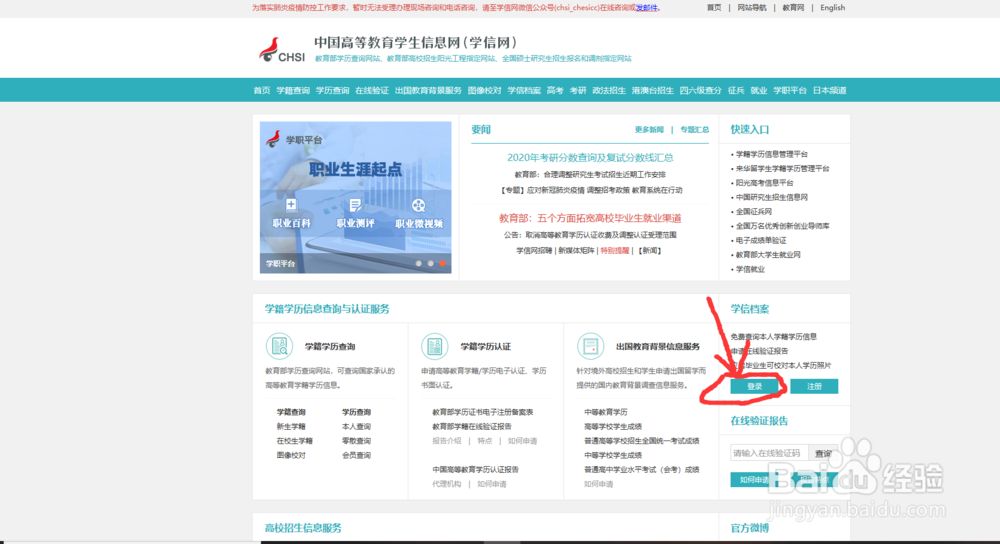Open the 职业百科 icon on the banner

pos(291,214)
